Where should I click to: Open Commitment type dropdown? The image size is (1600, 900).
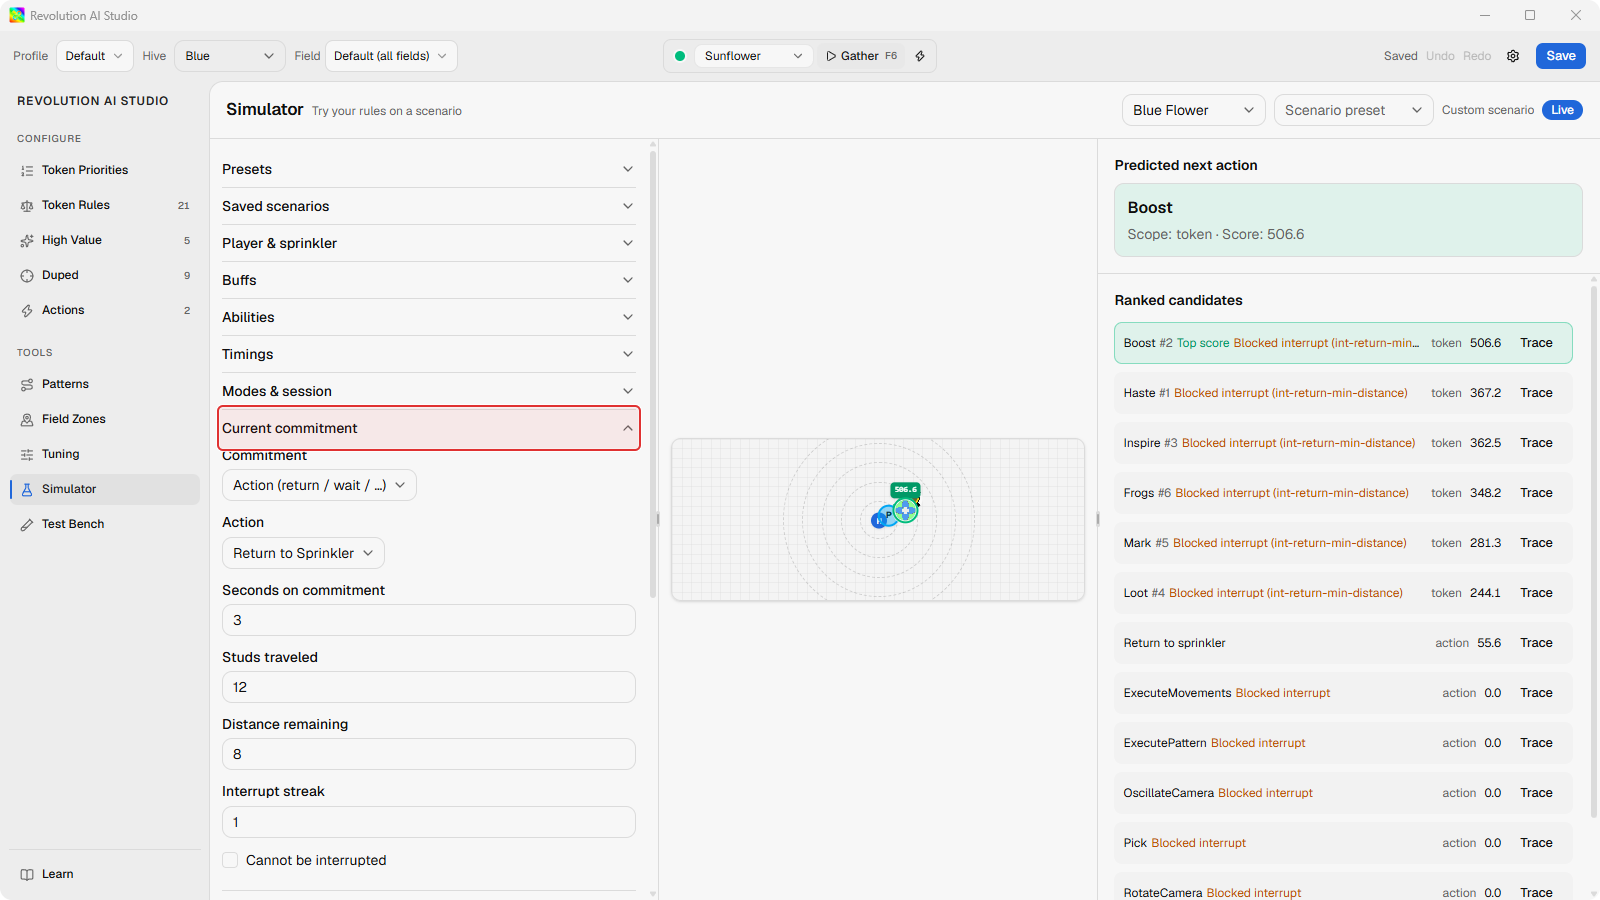[319, 485]
